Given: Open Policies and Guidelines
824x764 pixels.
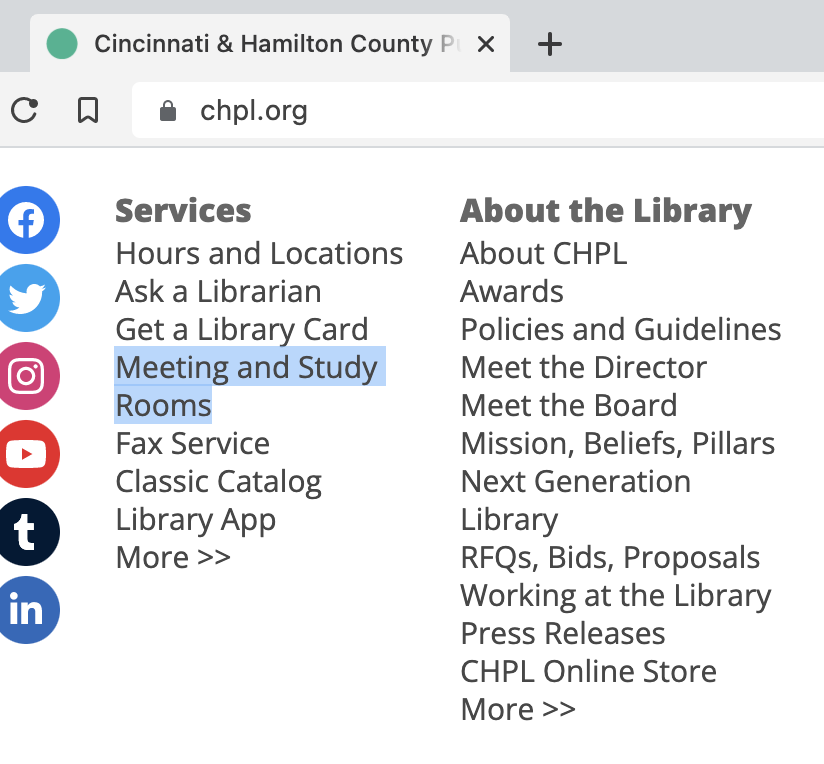Looking at the screenshot, I should (x=620, y=329).
